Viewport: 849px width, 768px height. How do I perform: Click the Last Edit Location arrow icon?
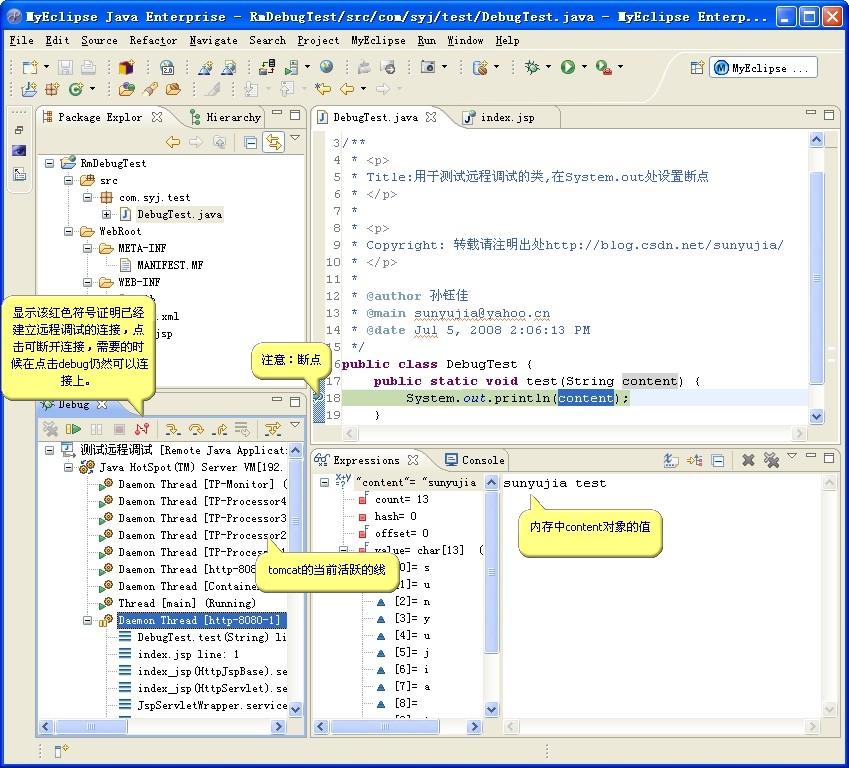[x=323, y=88]
